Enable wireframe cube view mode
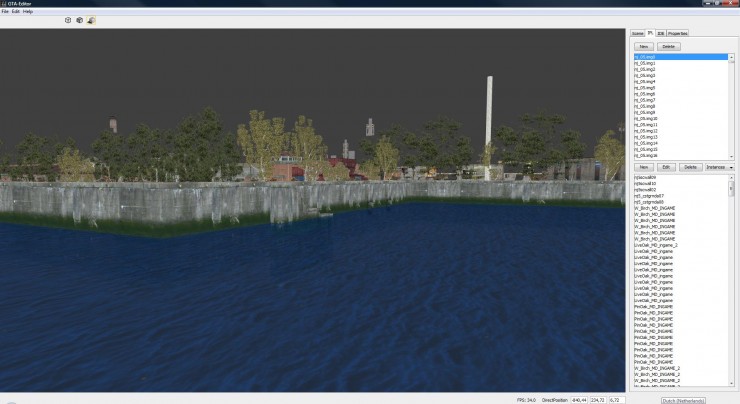 pyautogui.click(x=68, y=20)
